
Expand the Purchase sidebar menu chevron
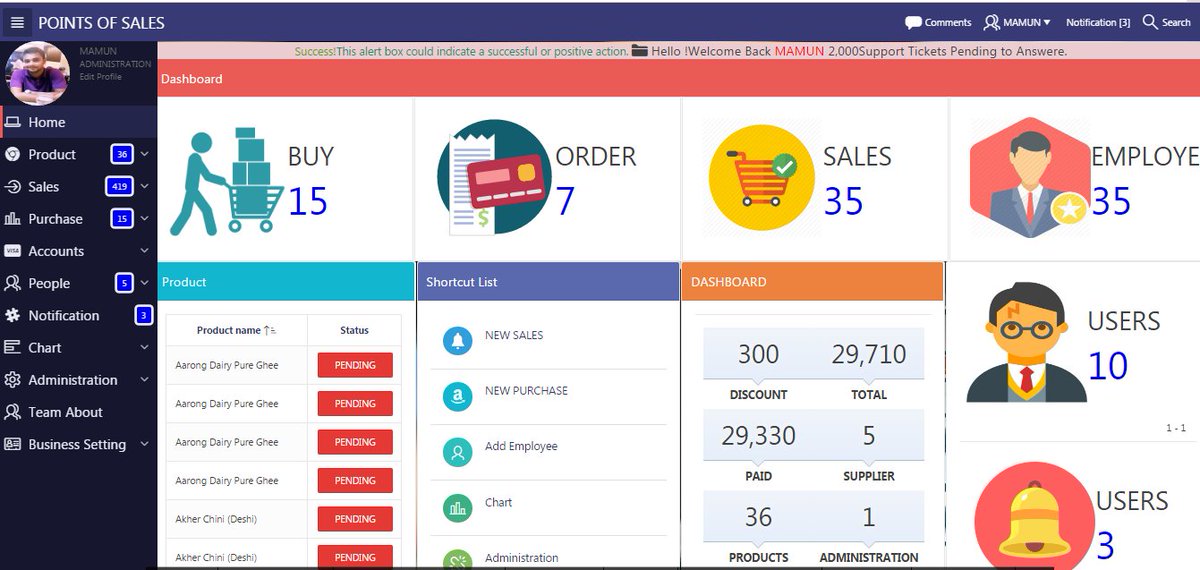(145, 218)
